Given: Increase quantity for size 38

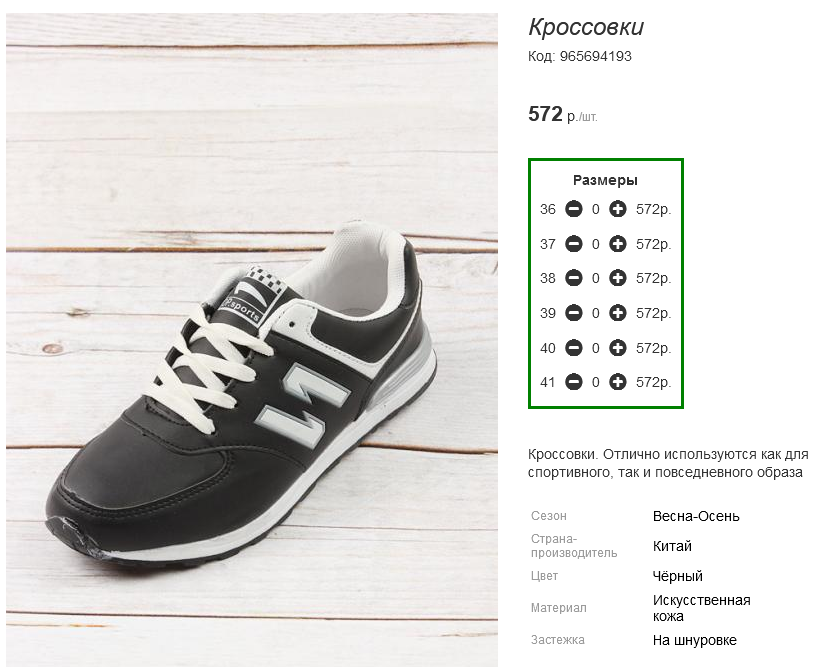Looking at the screenshot, I should (617, 278).
